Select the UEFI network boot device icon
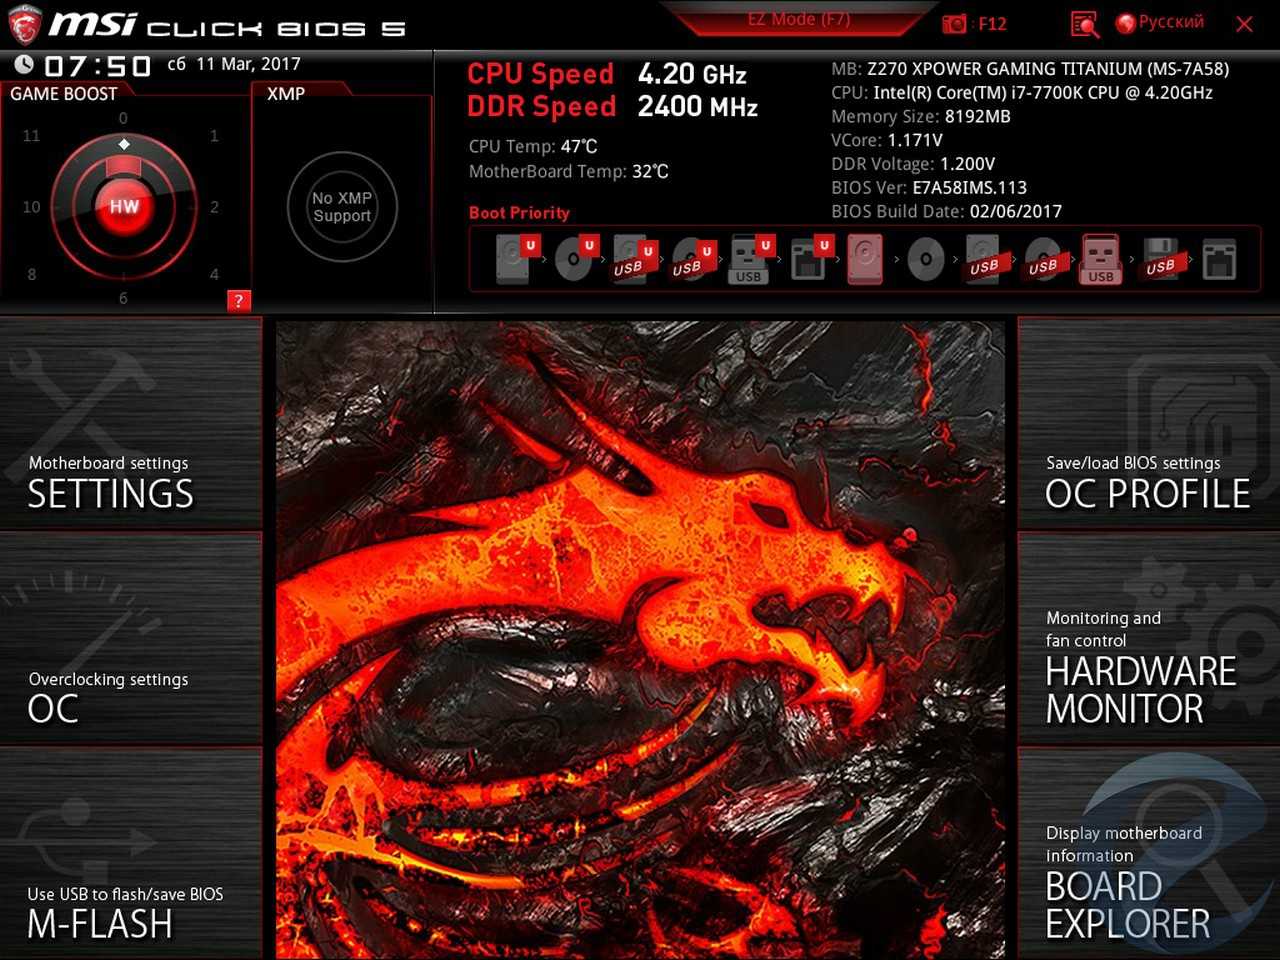The image size is (1280, 960). (808, 259)
